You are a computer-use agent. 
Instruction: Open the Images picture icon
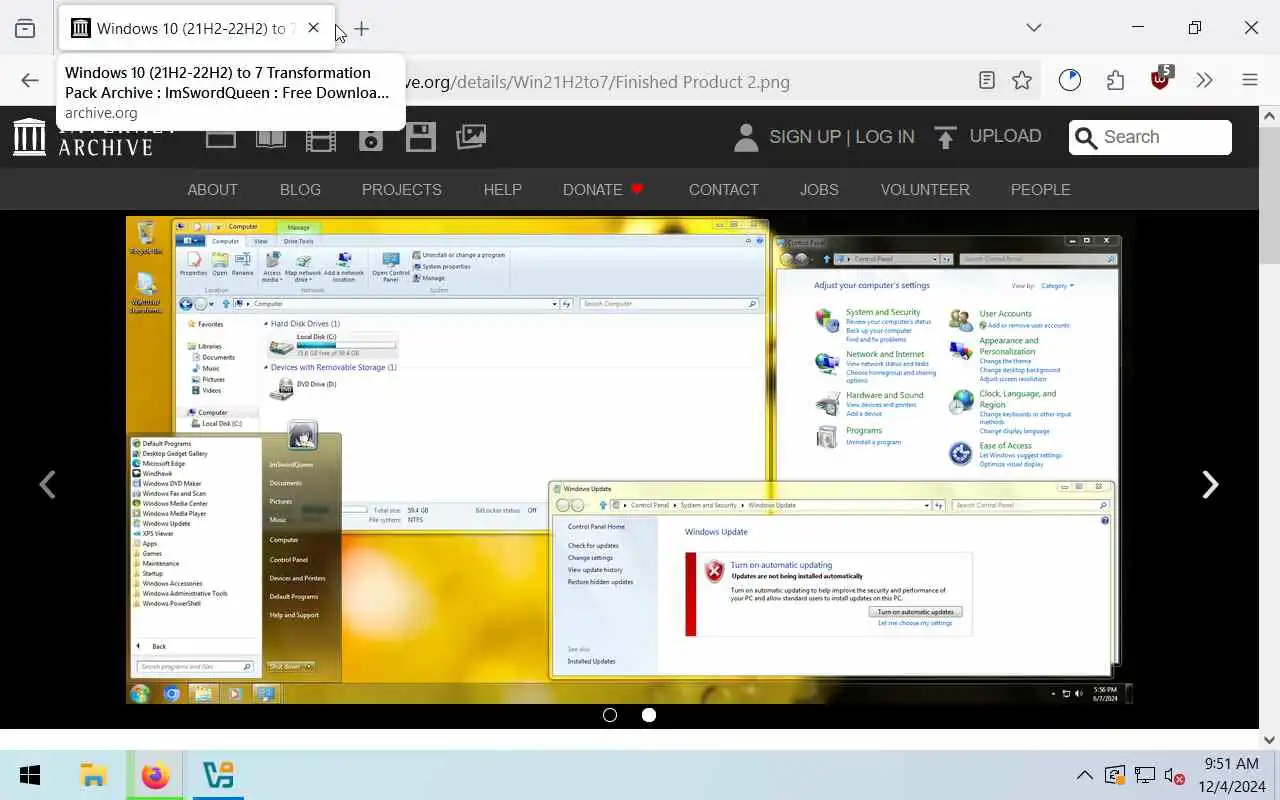[471, 137]
